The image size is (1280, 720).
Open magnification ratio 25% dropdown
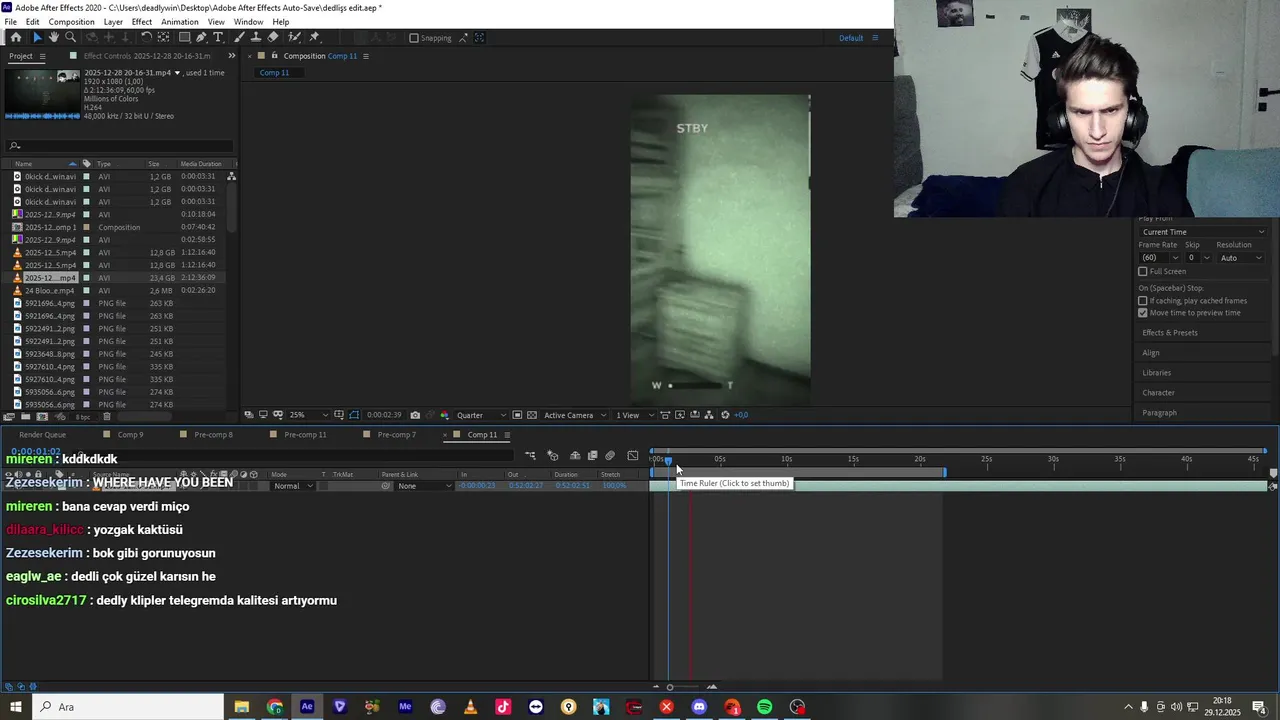click(x=309, y=415)
